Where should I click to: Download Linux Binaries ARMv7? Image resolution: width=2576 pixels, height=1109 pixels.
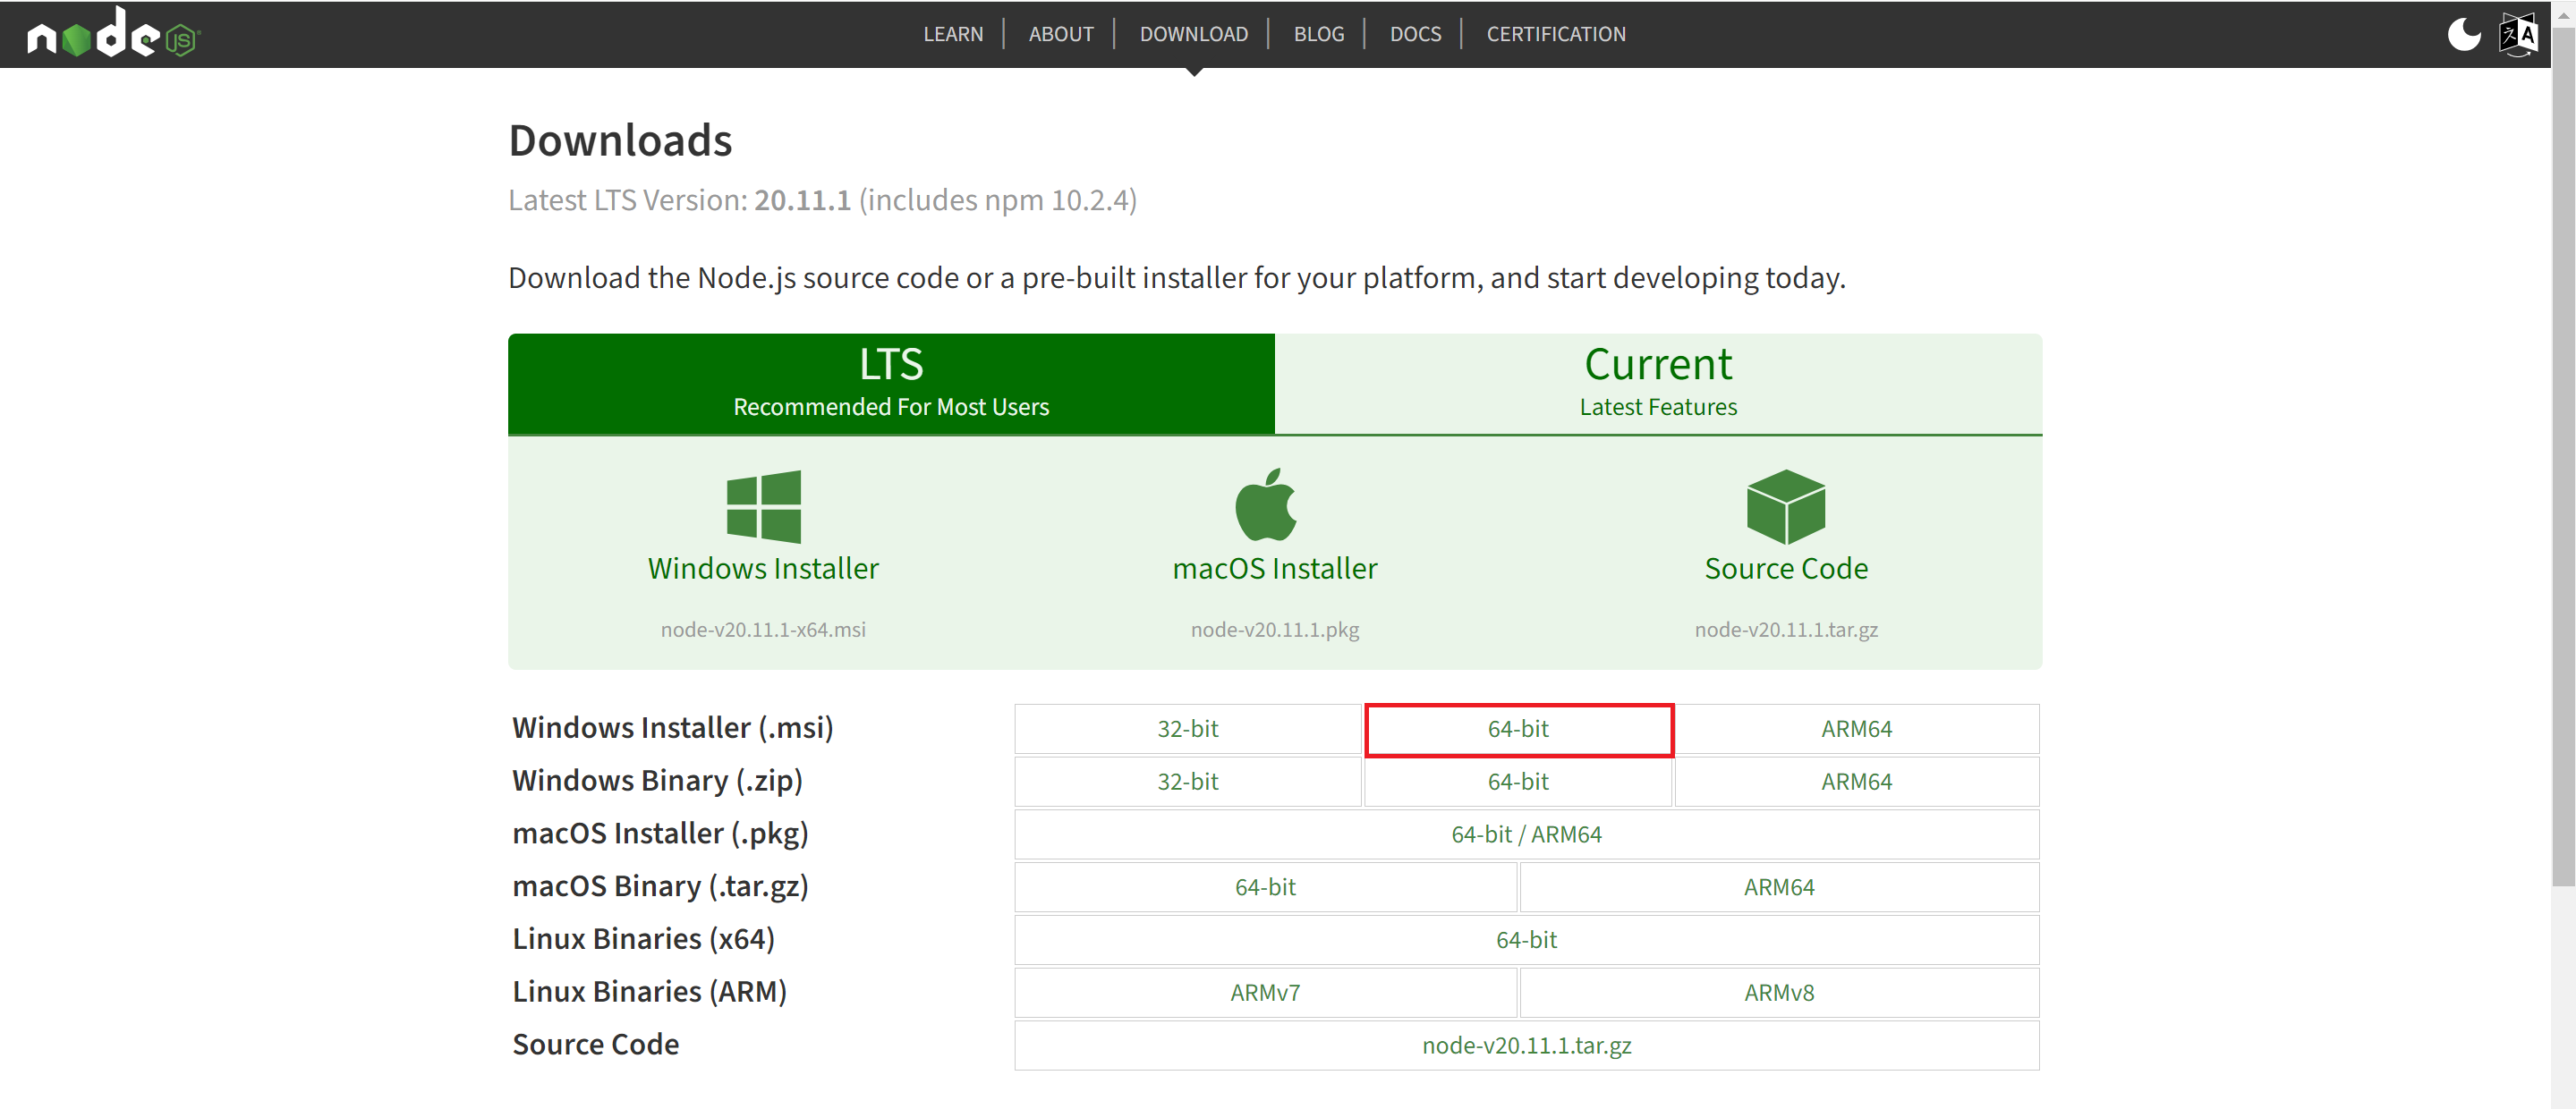1264,993
